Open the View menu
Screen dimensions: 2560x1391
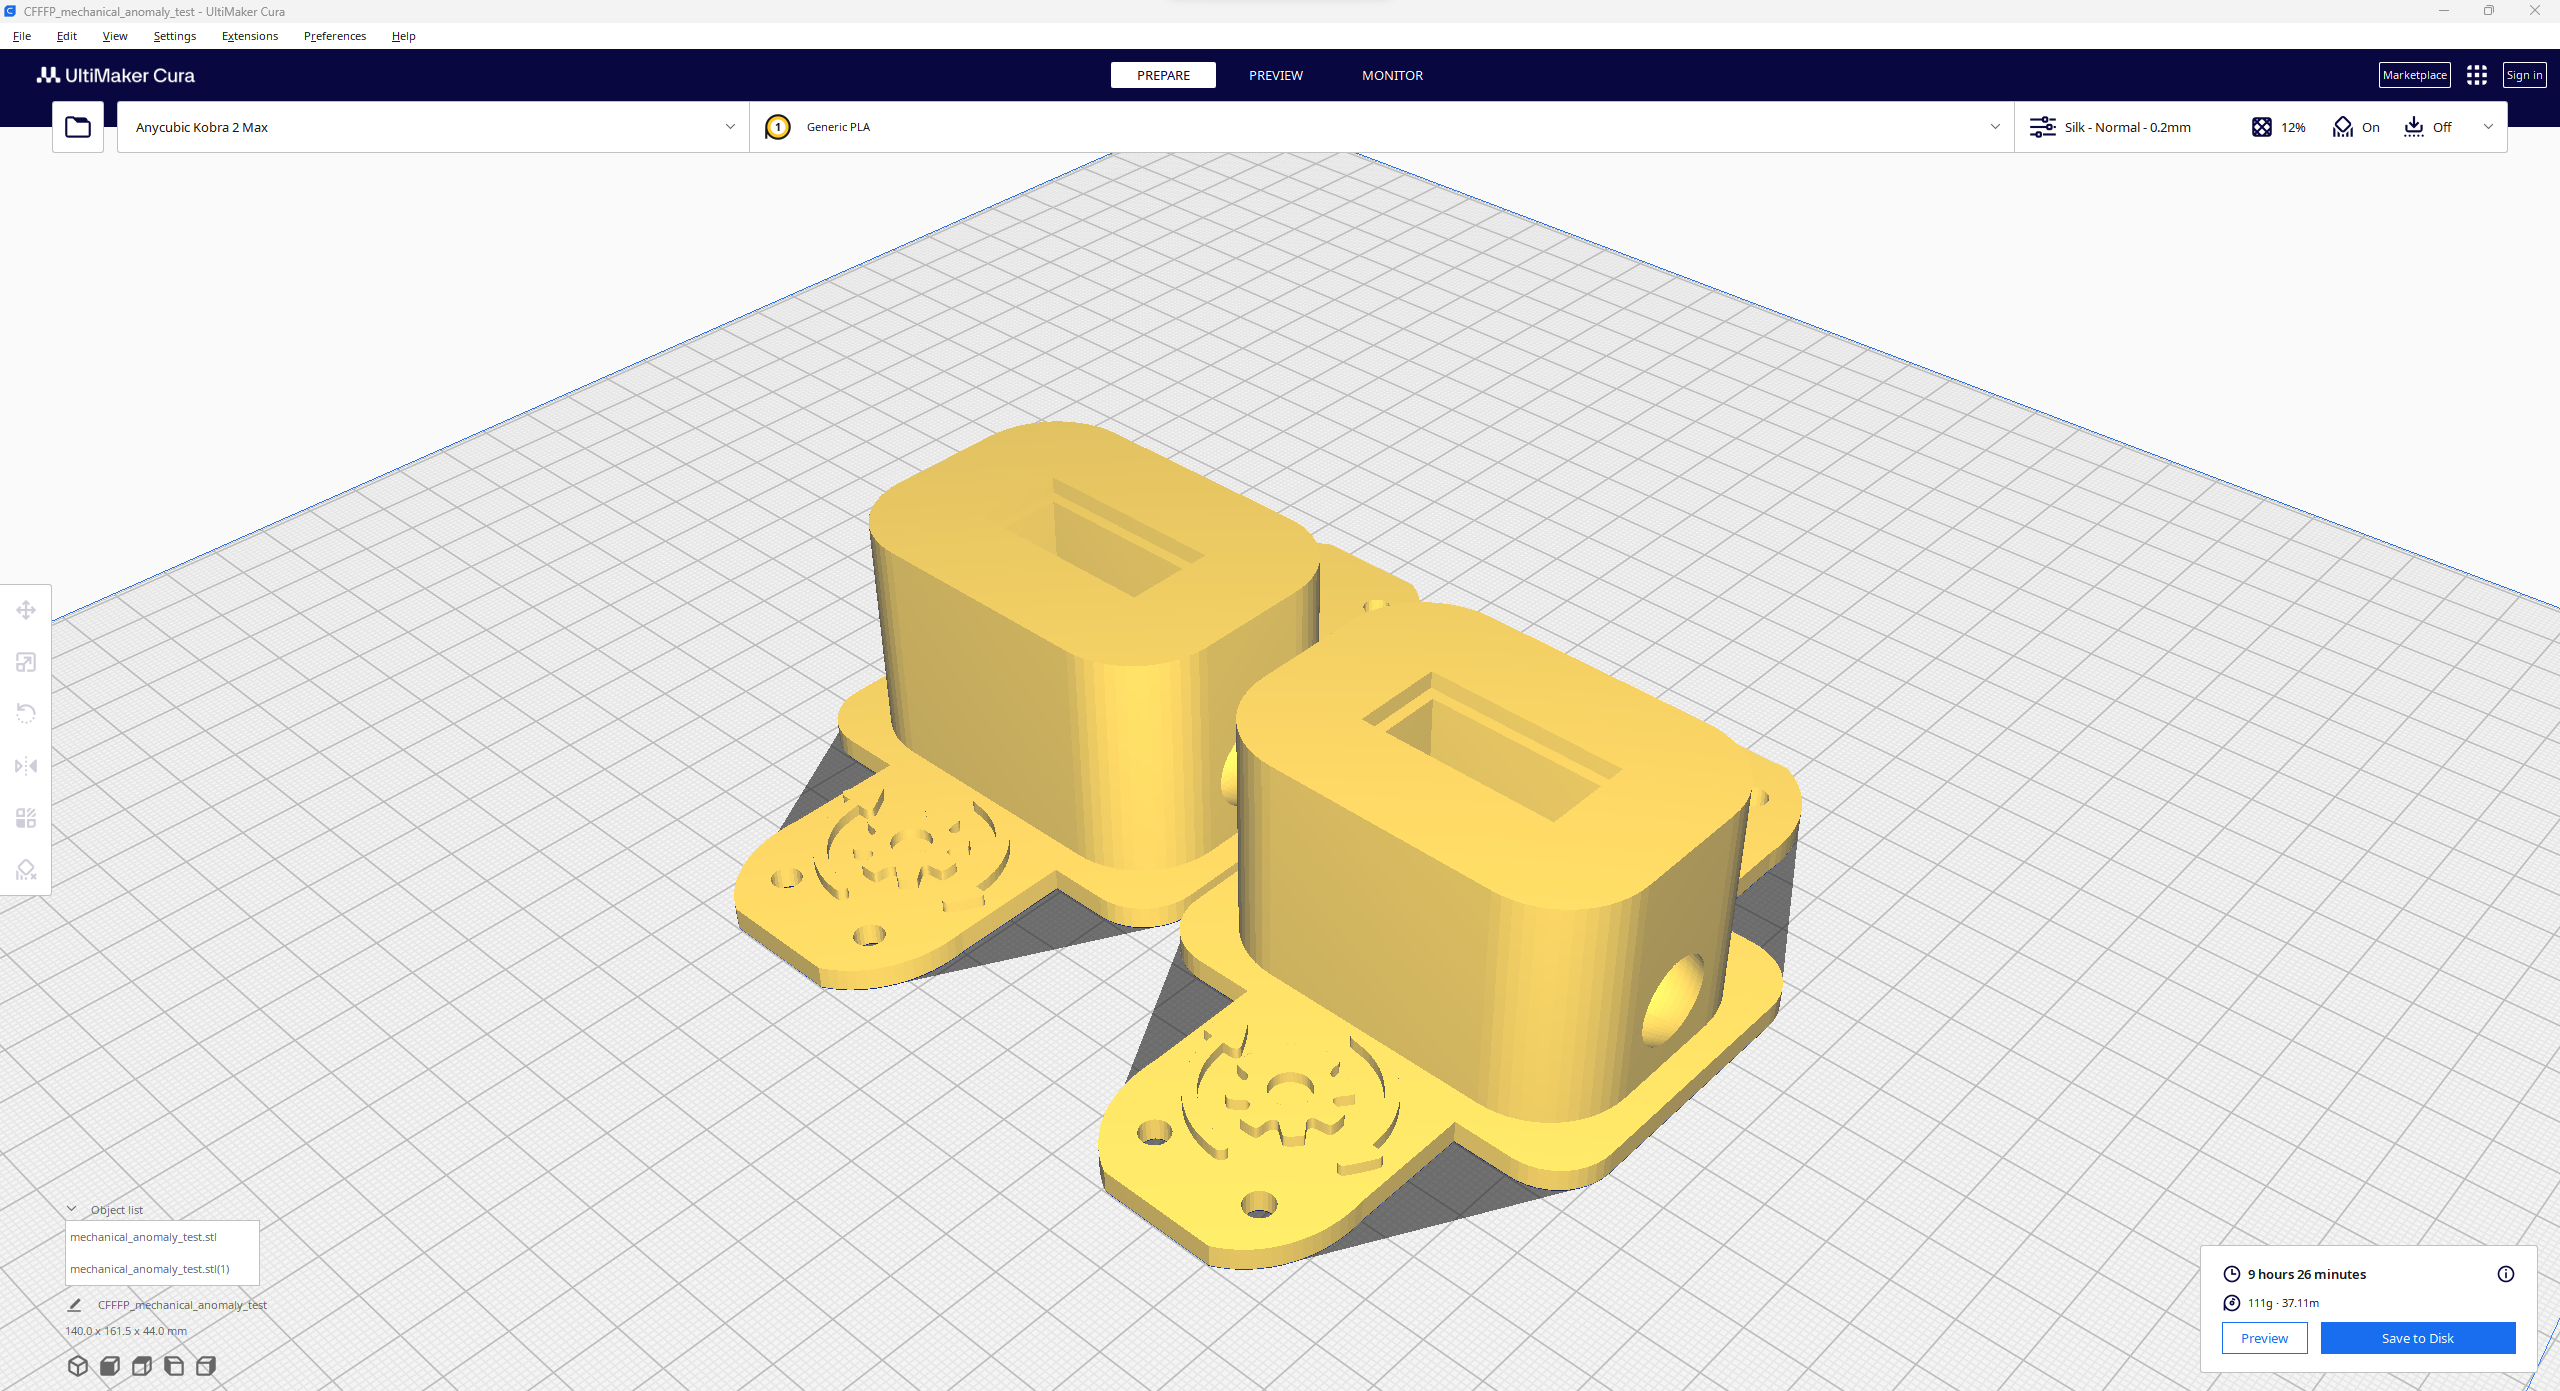[115, 36]
